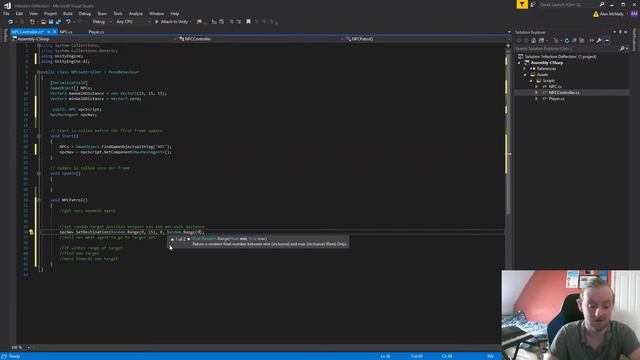
Task: Switch to the NPC.cs tab
Action: [66, 32]
